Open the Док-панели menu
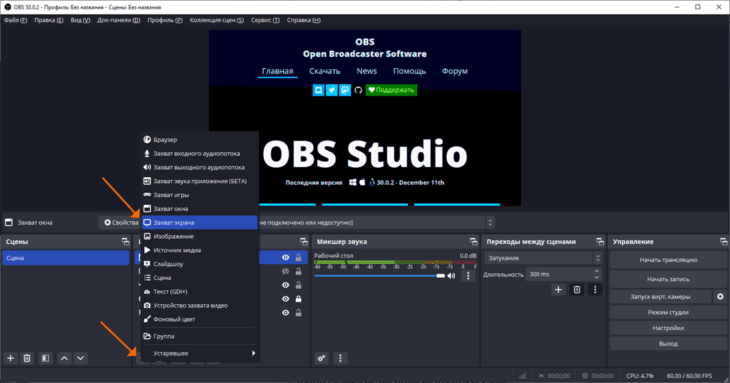Screen dimensions: 730x383 (x=118, y=20)
